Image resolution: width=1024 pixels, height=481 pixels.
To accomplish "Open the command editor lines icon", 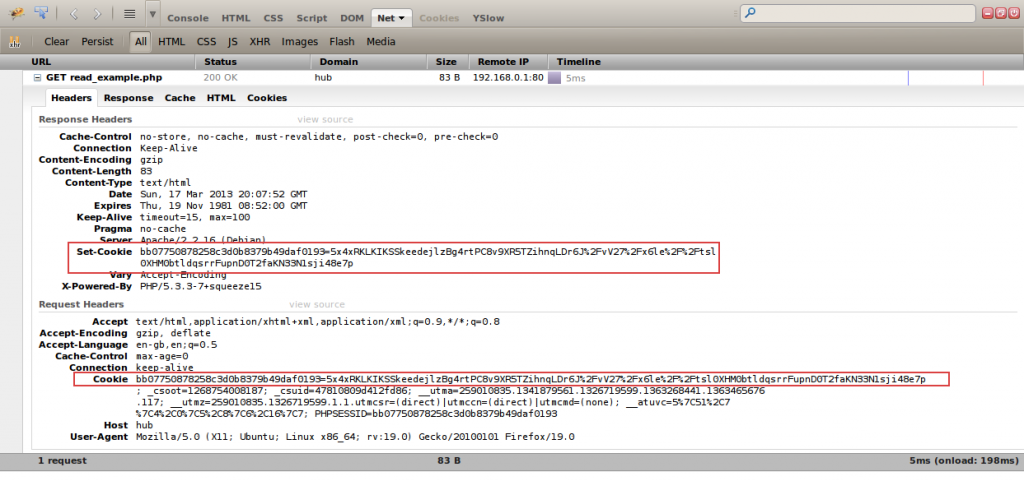I will (x=129, y=14).
